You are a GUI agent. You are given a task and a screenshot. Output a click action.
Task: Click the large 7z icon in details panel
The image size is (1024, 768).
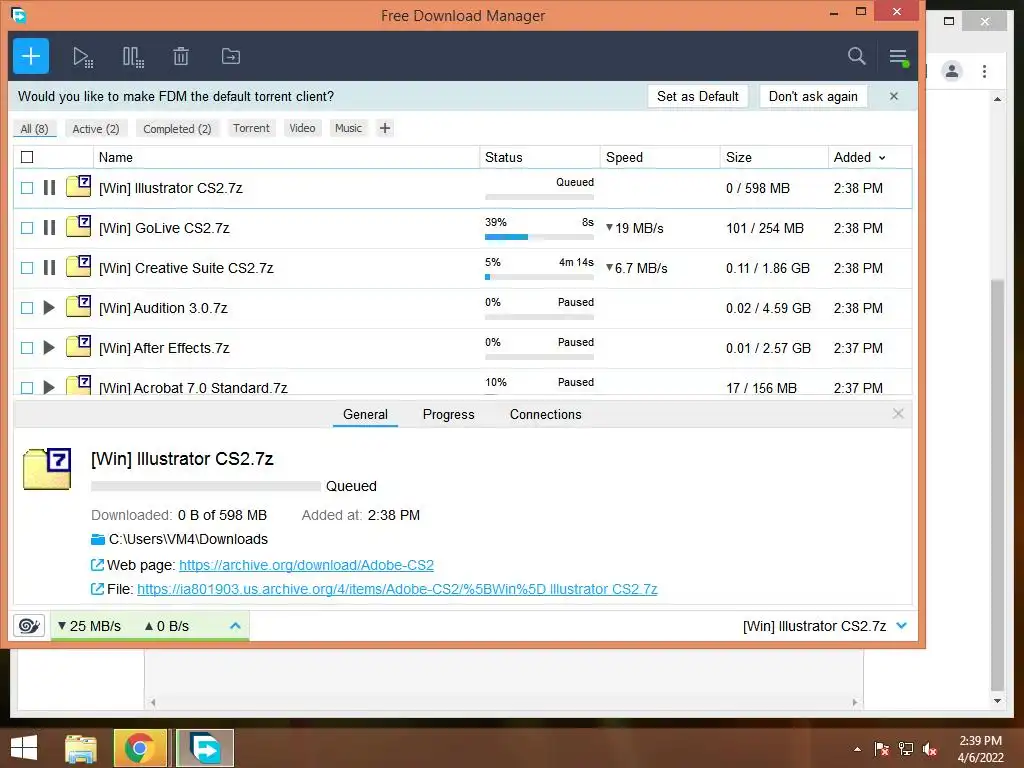(47, 468)
